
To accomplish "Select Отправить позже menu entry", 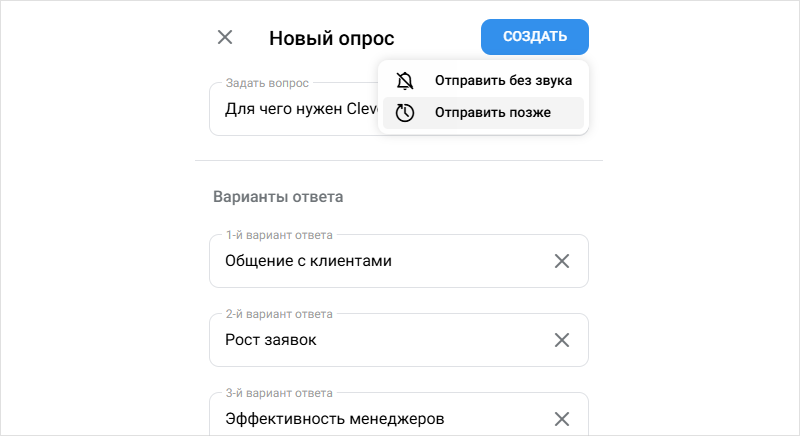I will coord(492,113).
